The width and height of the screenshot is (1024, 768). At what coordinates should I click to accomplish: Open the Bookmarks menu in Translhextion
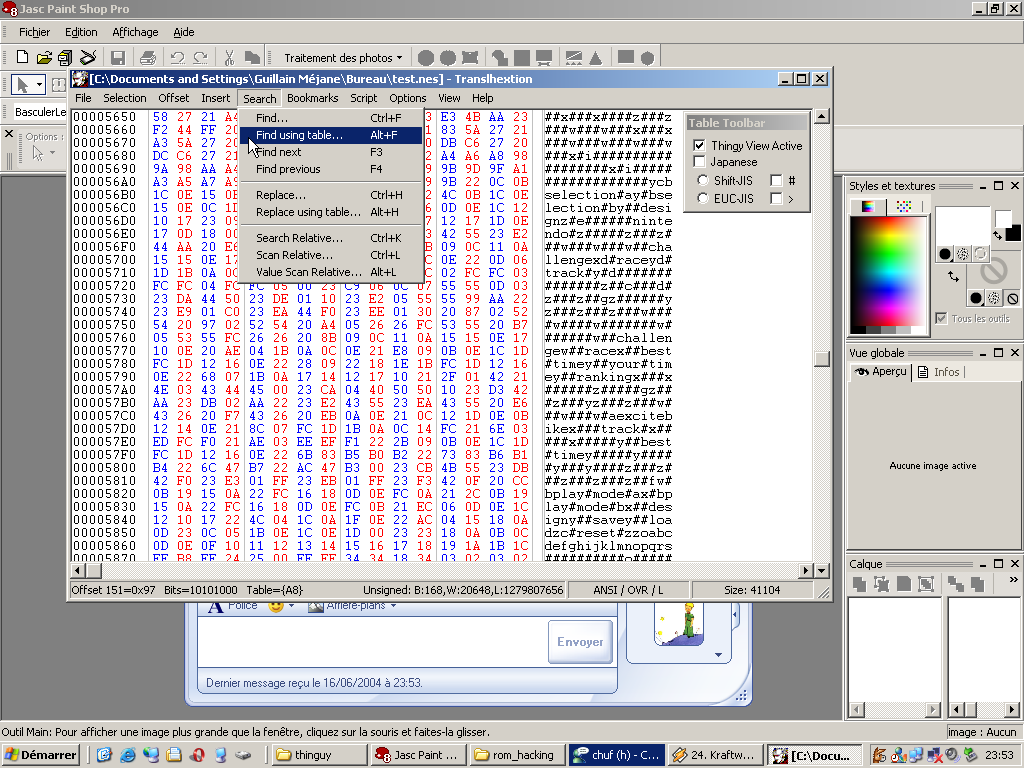pyautogui.click(x=312, y=98)
